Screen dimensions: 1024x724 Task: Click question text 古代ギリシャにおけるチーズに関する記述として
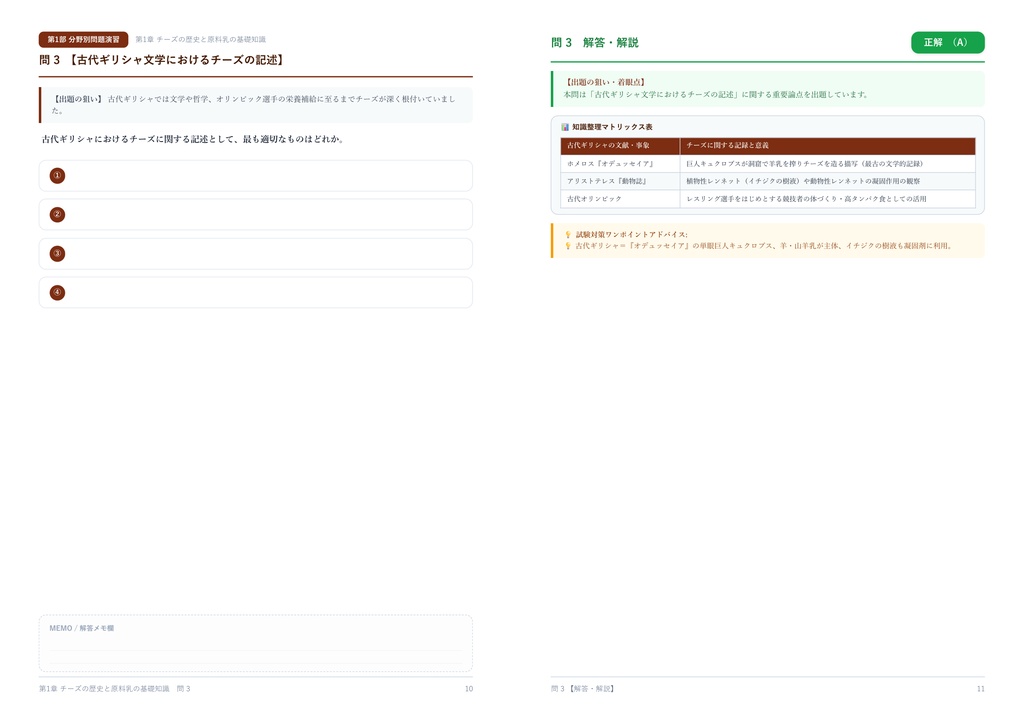[193, 139]
